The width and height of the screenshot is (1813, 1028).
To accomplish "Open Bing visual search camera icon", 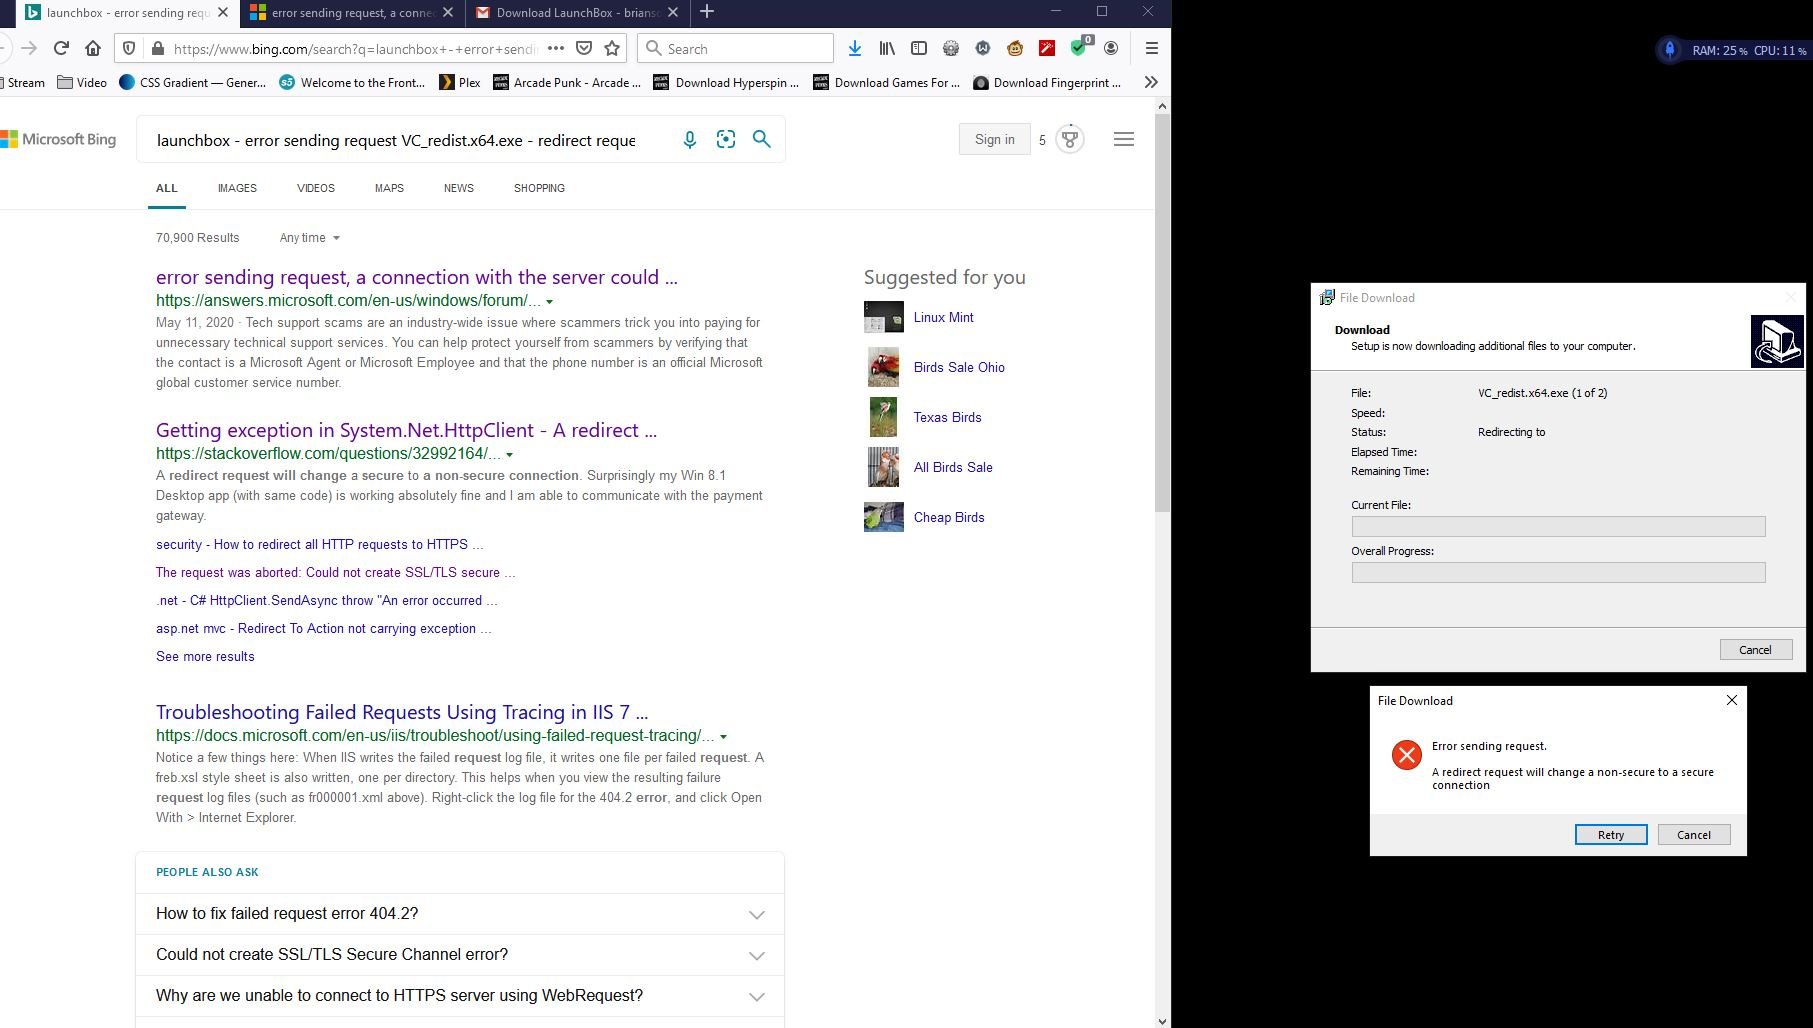I will pos(726,140).
